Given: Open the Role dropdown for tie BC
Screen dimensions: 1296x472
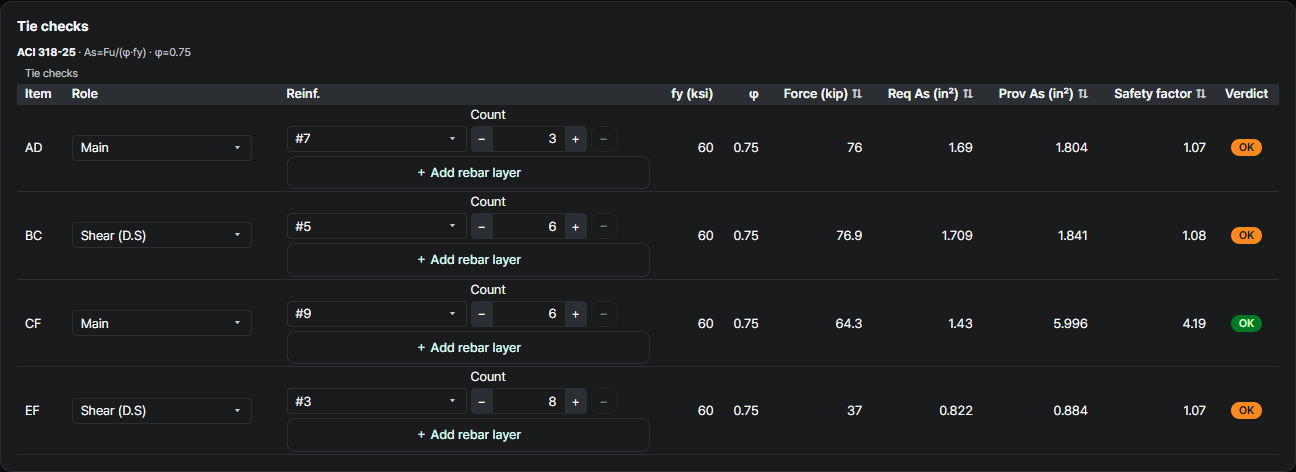Looking at the screenshot, I should (x=162, y=236).
